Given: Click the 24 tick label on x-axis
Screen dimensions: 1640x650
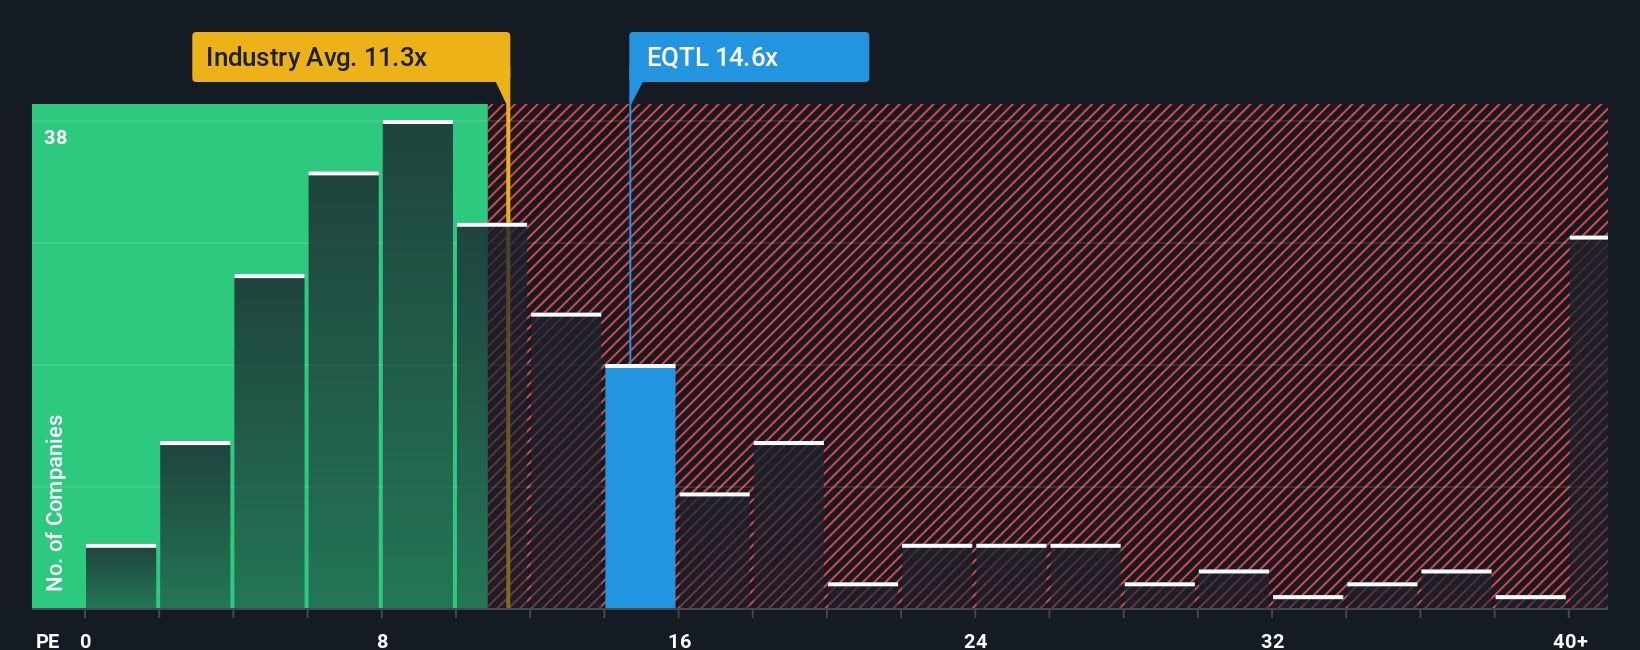Looking at the screenshot, I should point(976,640).
